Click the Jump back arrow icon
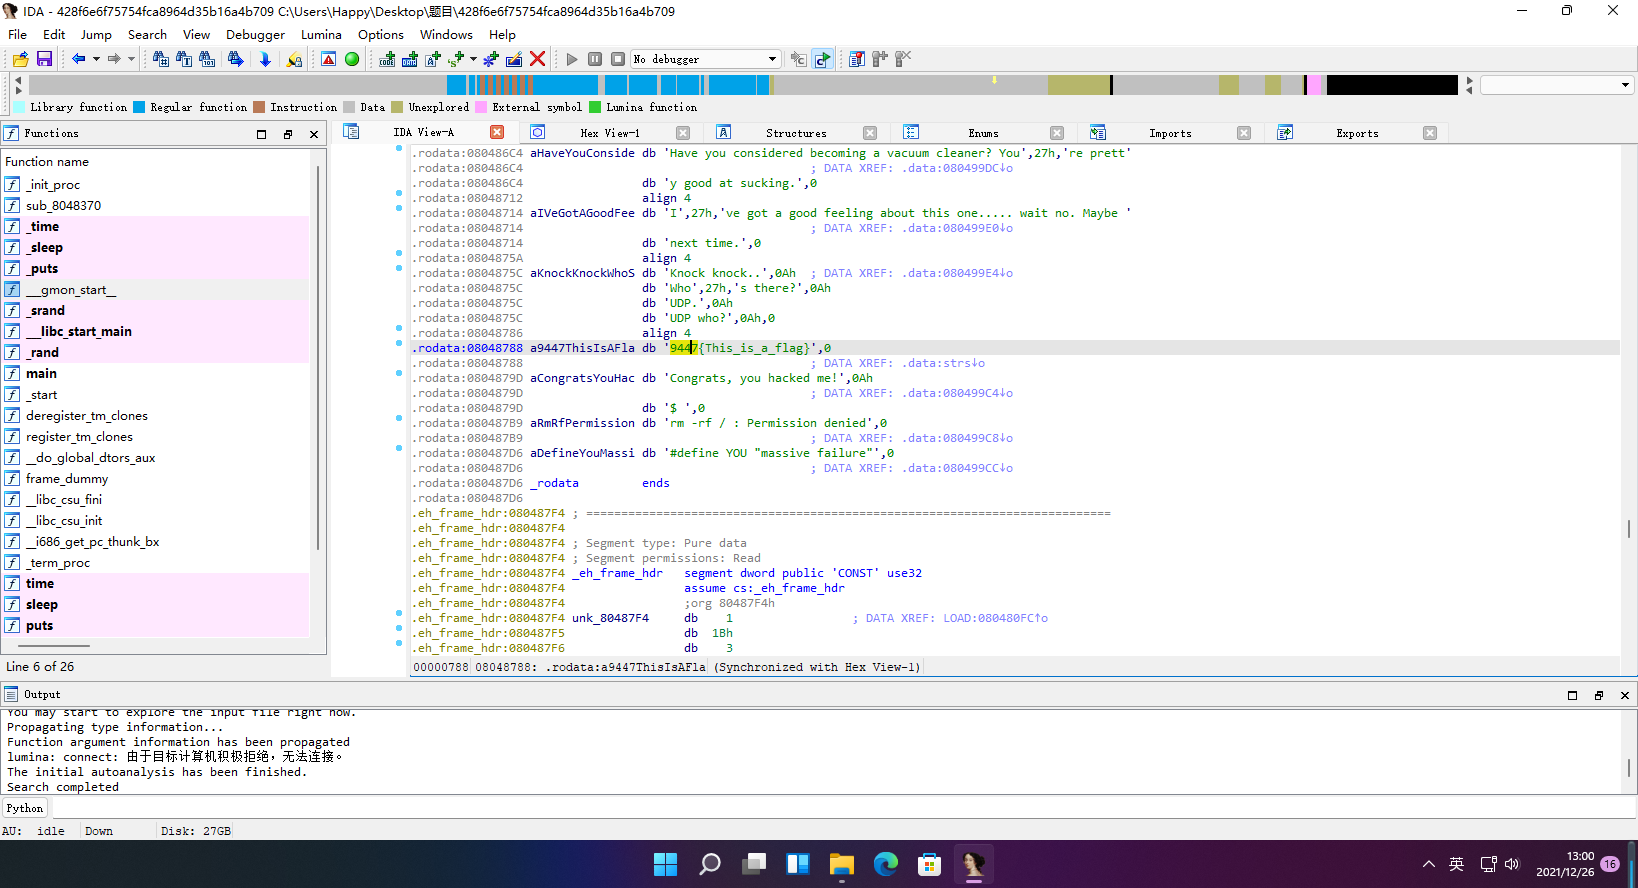Screen dimensions: 1638x888 (x=78, y=59)
